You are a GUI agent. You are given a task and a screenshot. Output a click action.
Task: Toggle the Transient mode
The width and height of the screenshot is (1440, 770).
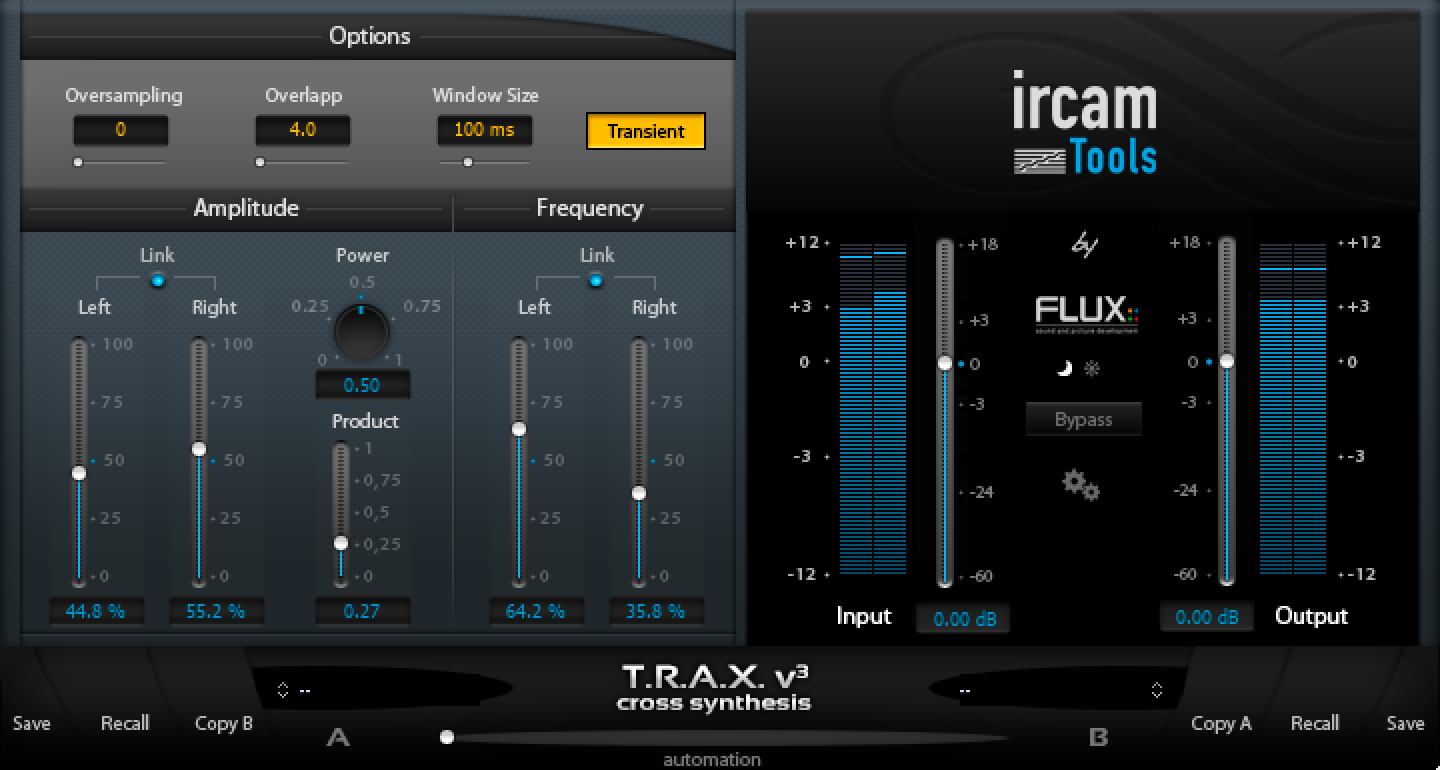click(645, 131)
